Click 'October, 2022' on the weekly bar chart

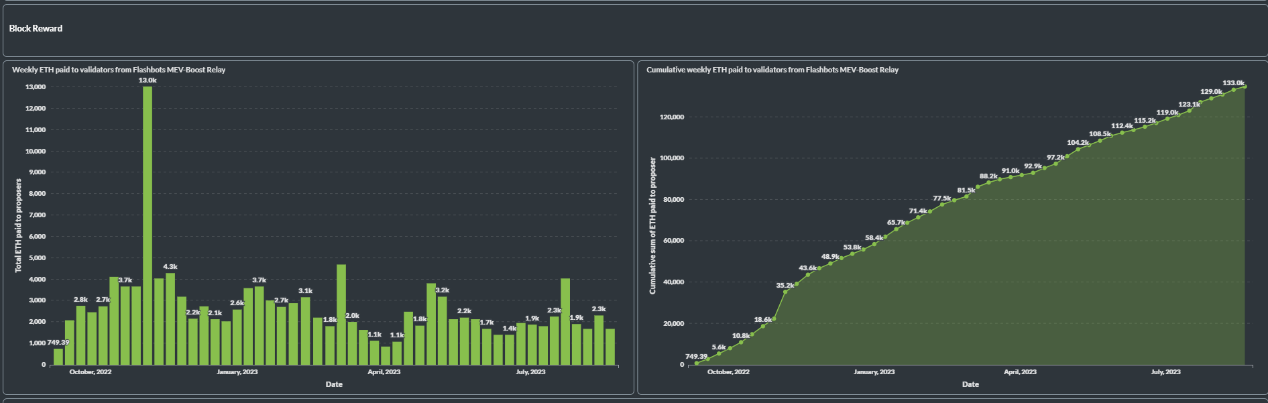90,372
